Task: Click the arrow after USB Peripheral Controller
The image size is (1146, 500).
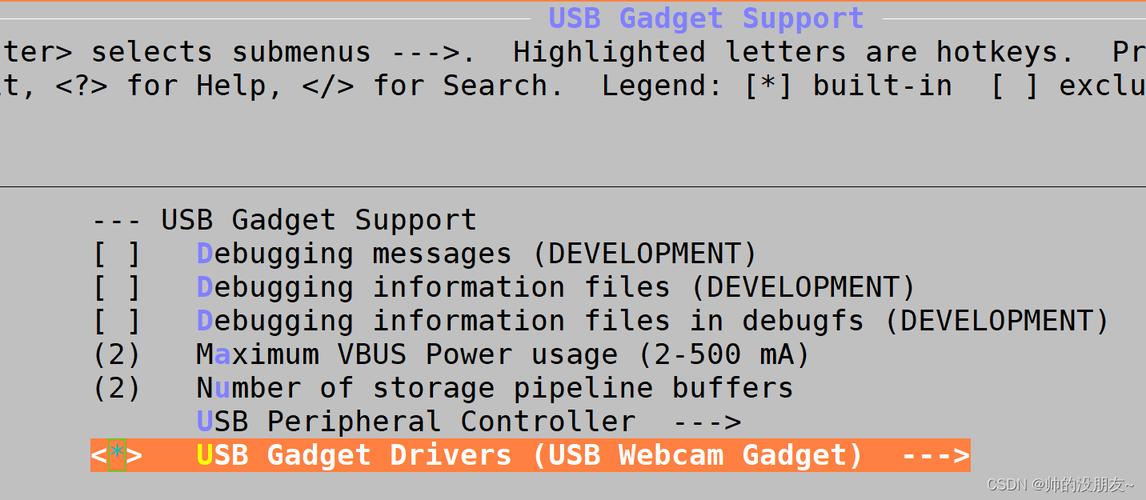Action: pyautogui.click(x=707, y=422)
